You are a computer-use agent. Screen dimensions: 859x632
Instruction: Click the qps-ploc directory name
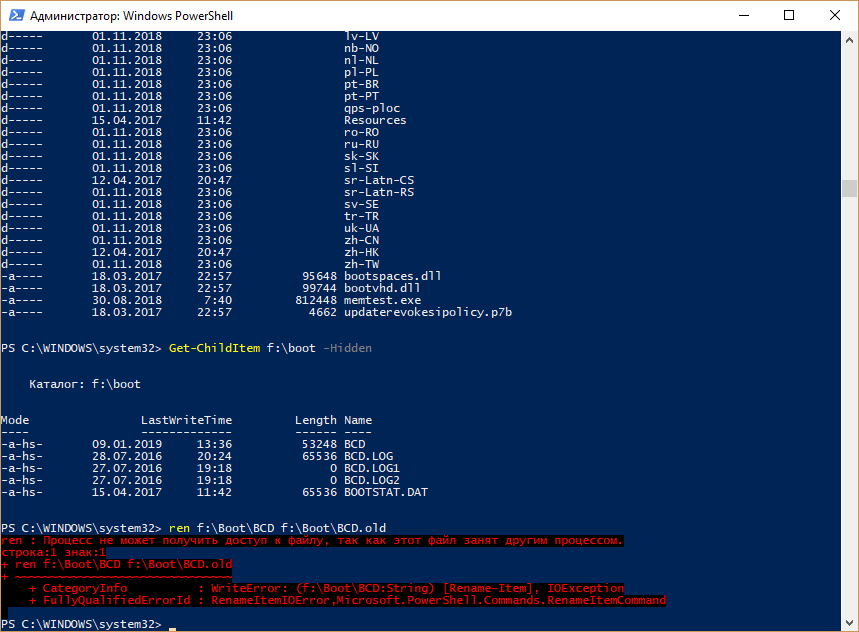tap(372, 108)
